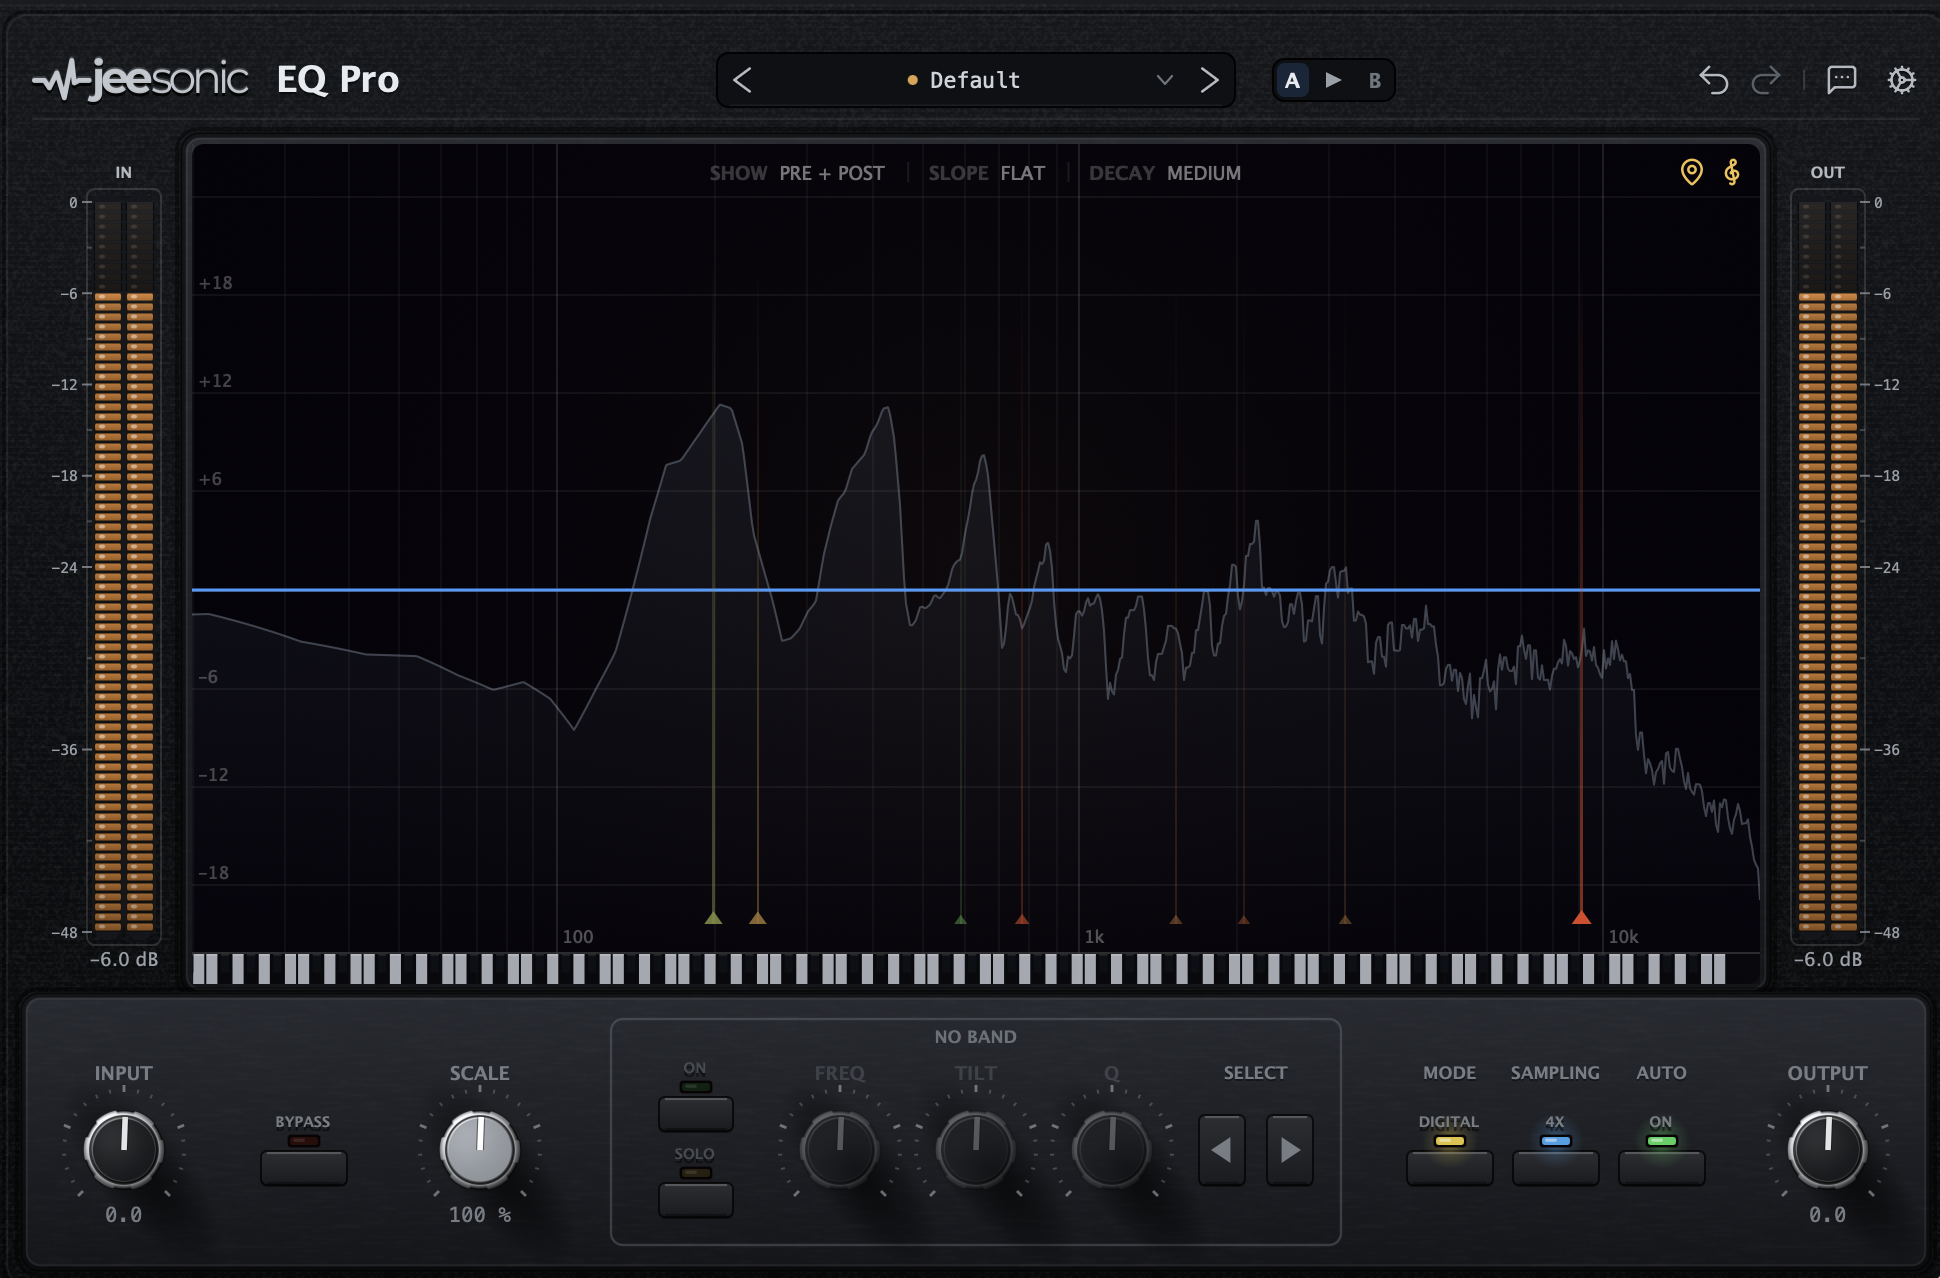Click the input value 0.0 field
The height and width of the screenshot is (1278, 1940).
123,1215
